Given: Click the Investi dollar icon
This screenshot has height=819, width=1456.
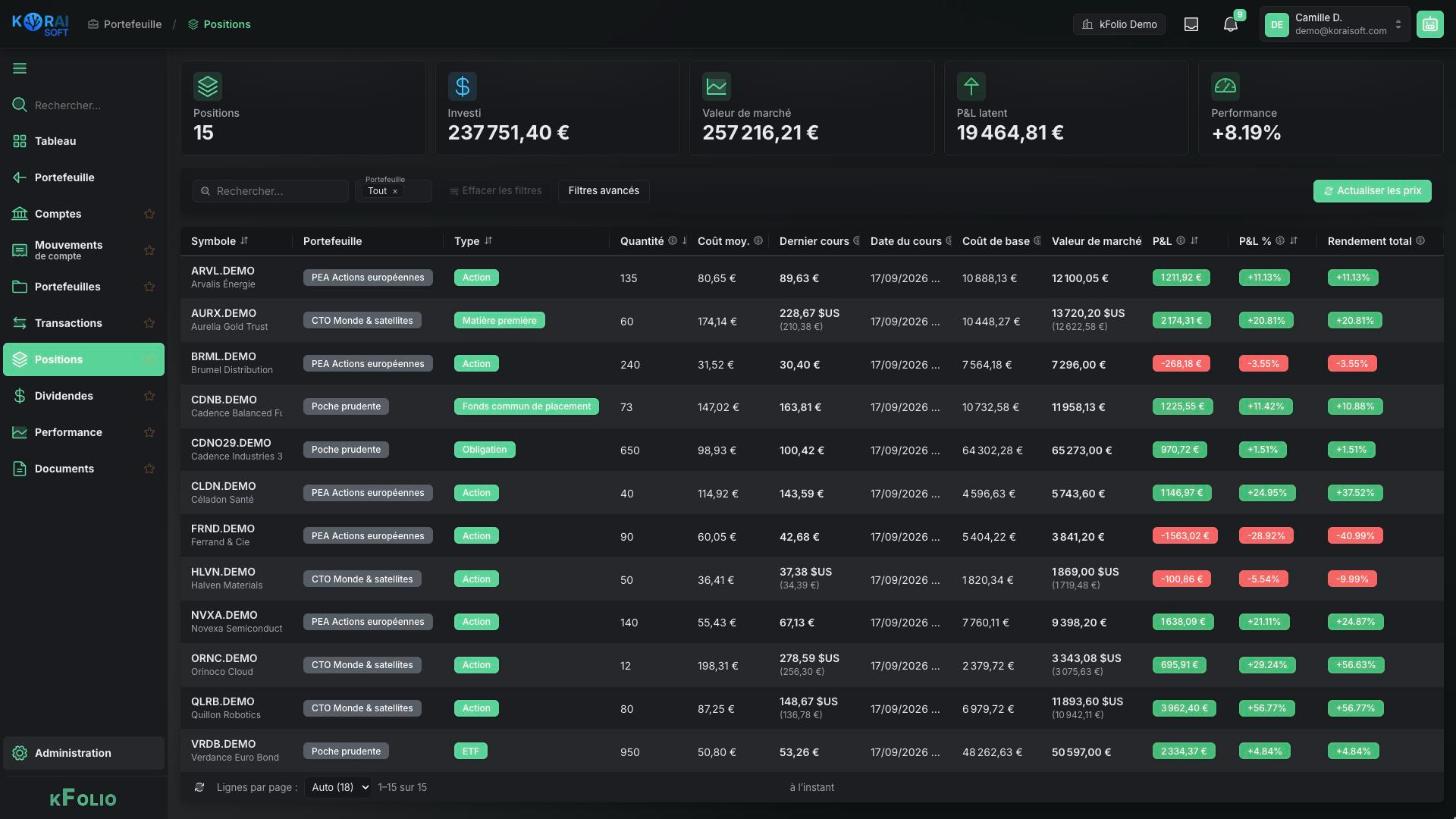Looking at the screenshot, I should coord(462,86).
